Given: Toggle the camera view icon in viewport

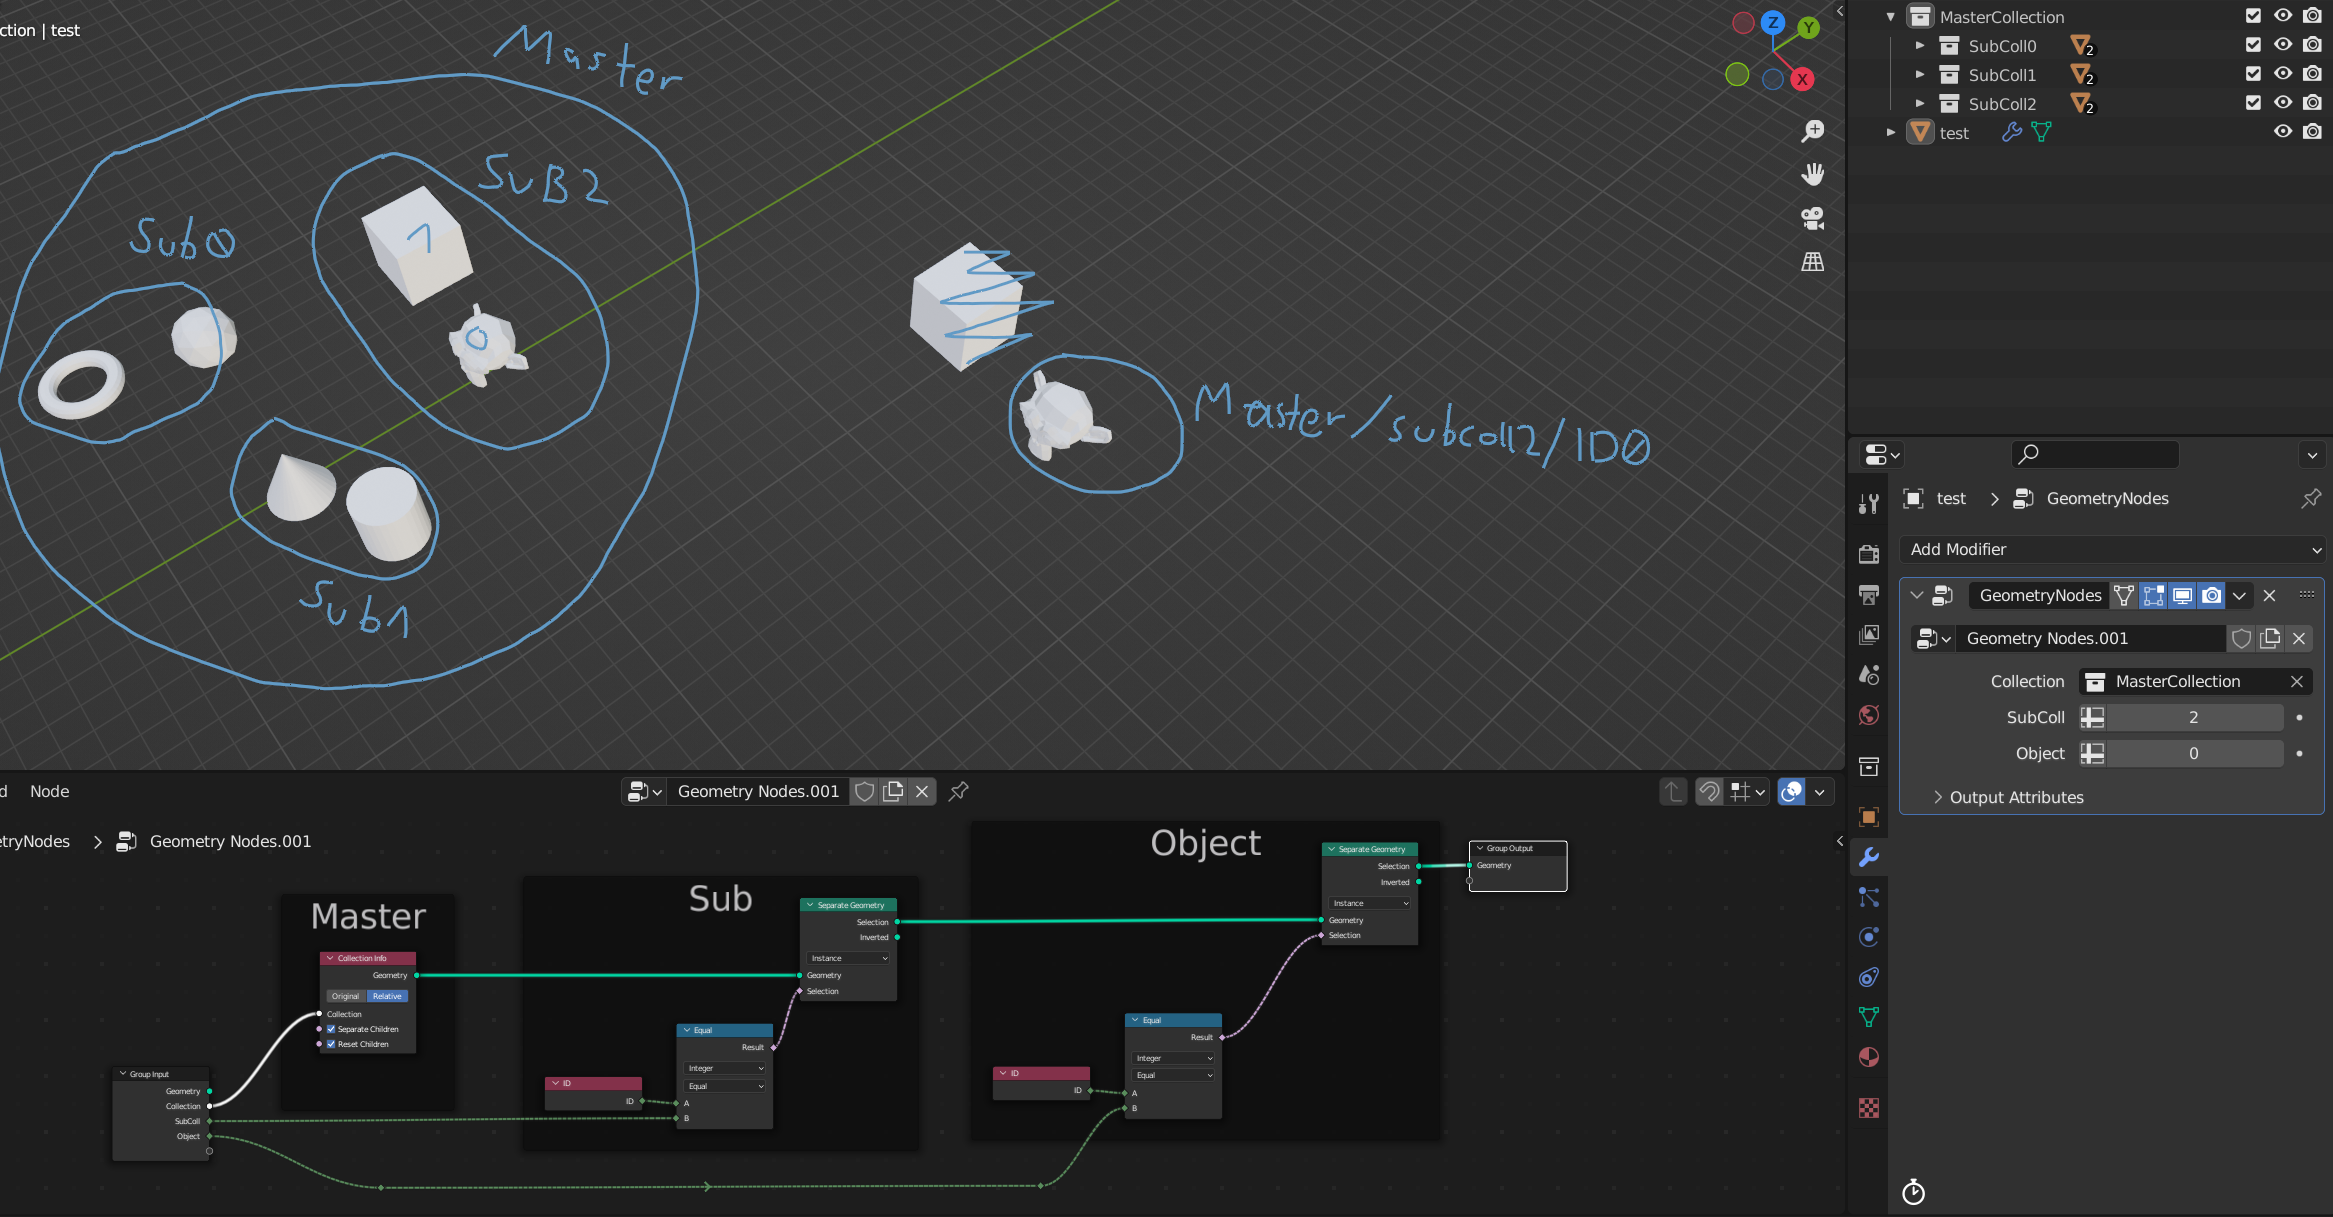Looking at the screenshot, I should point(1812,218).
